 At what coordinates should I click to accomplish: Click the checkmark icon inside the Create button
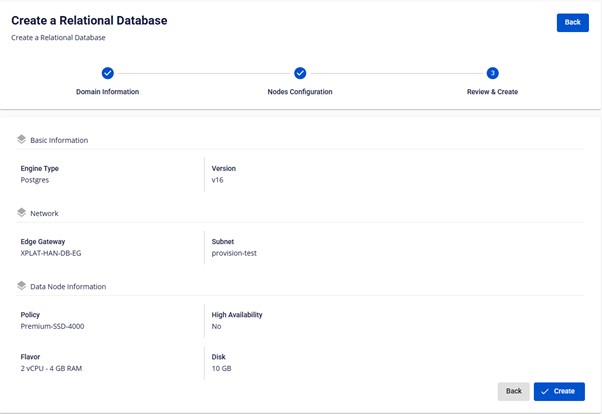tap(545, 391)
